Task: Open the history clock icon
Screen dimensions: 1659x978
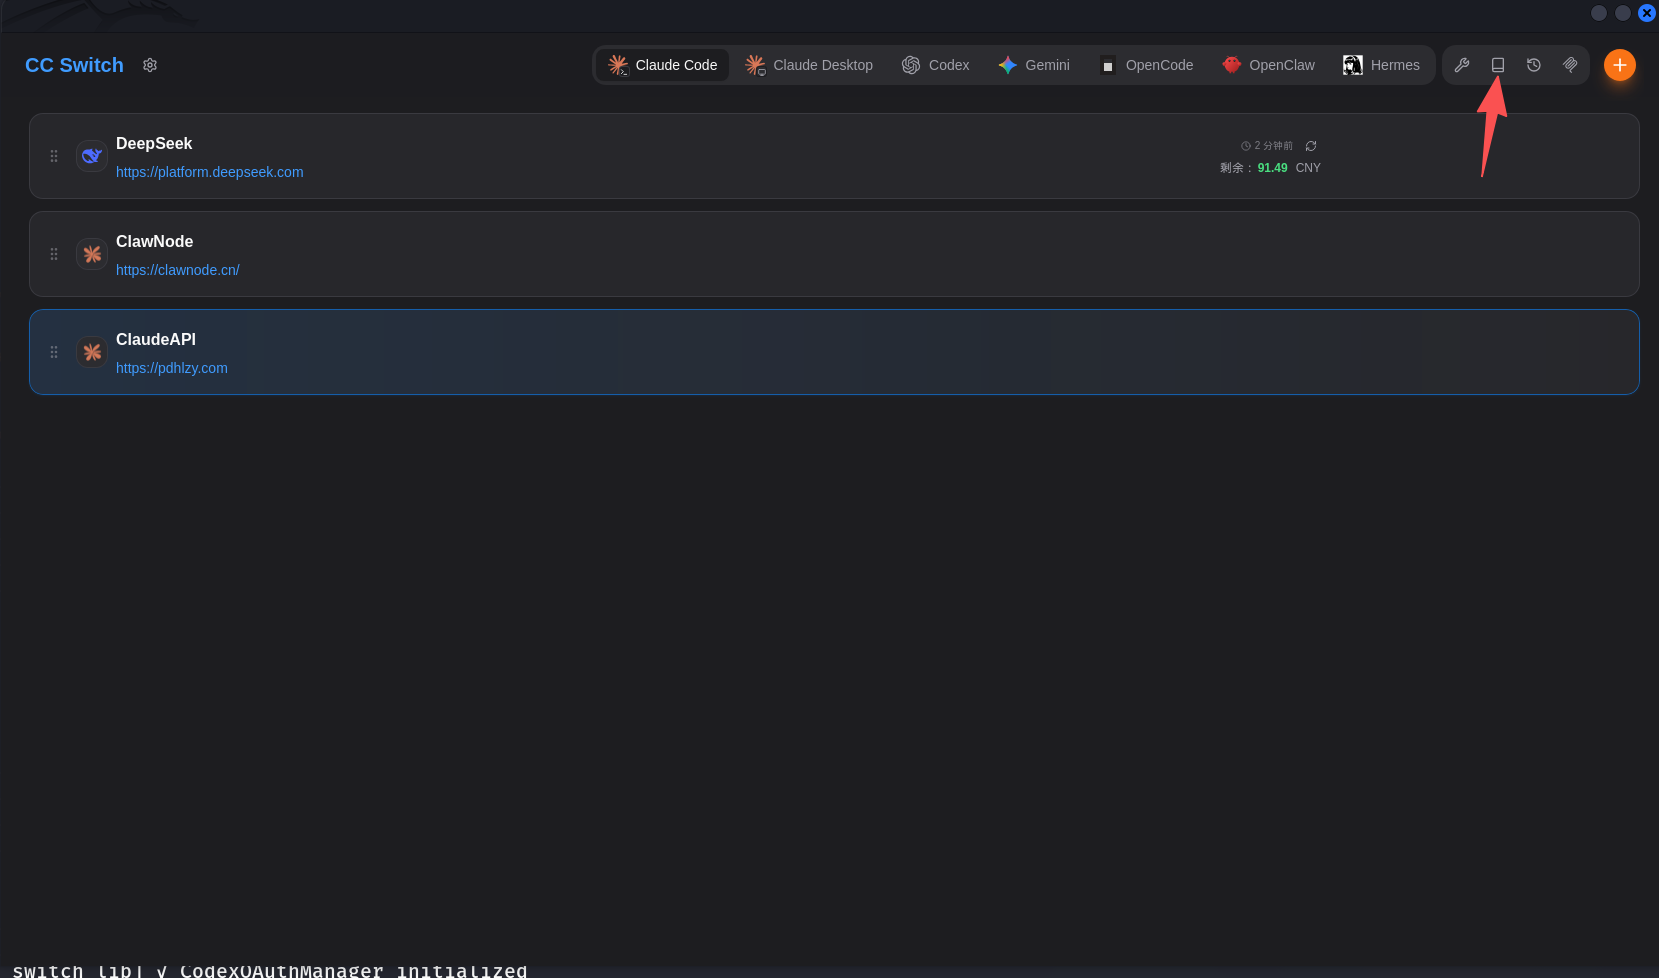Action: [x=1534, y=65]
